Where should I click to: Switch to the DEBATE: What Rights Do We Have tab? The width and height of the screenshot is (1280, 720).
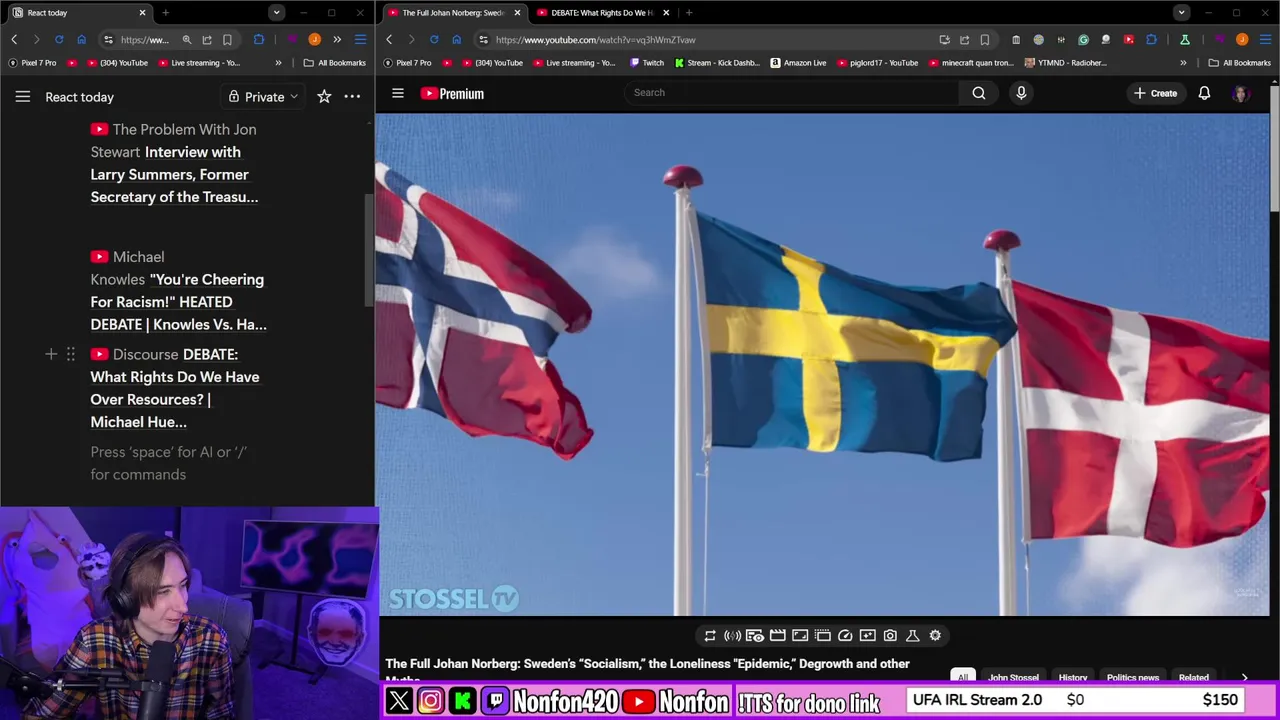(601, 13)
